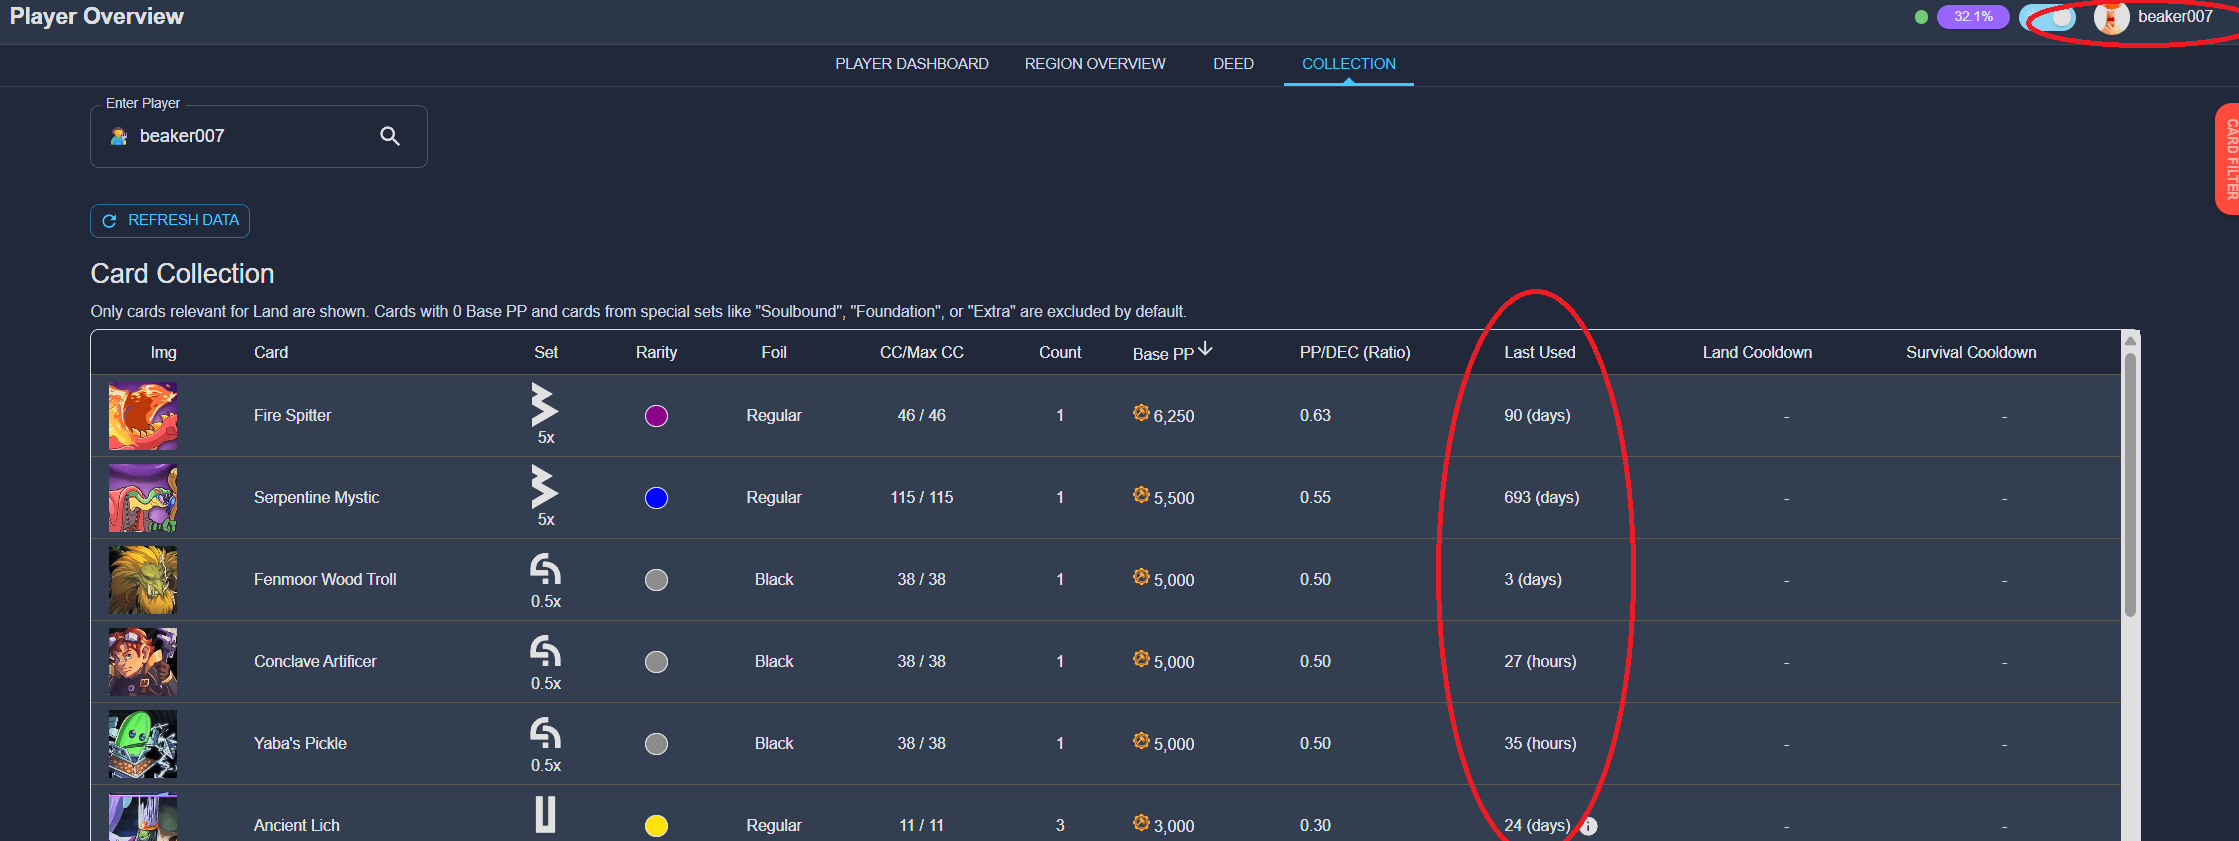
Task: Switch to the Player Dashboard tab
Action: tap(911, 64)
